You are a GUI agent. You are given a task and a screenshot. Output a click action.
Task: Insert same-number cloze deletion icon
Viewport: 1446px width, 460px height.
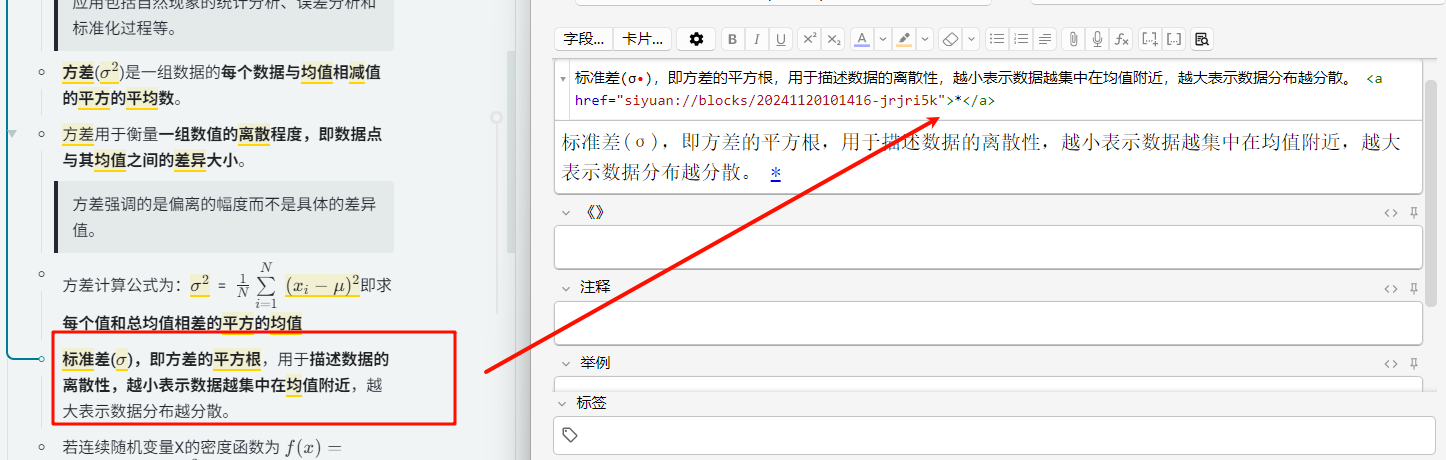pyautogui.click(x=1174, y=39)
